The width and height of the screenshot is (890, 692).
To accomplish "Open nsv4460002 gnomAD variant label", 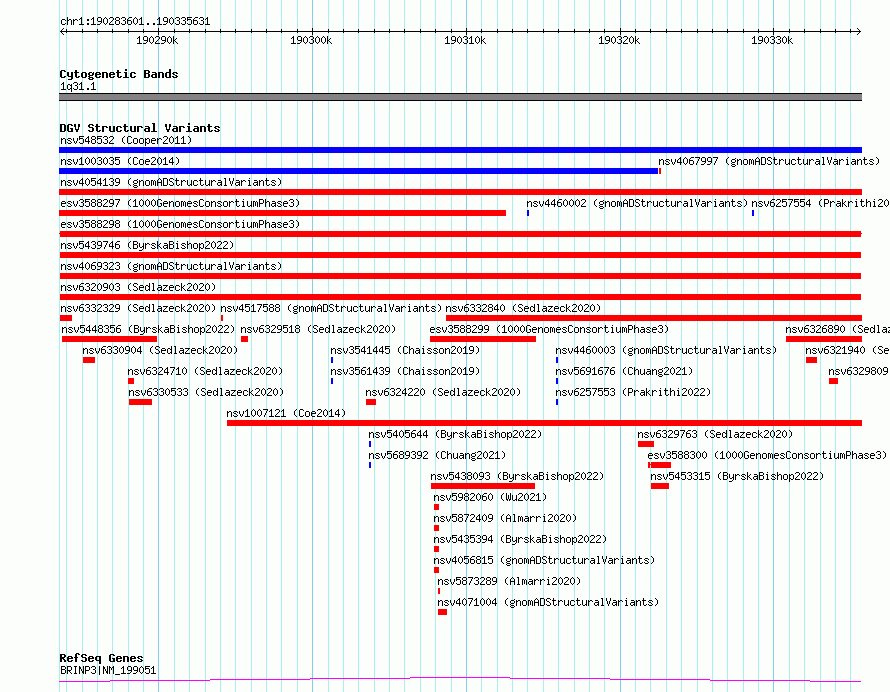I will (x=637, y=203).
